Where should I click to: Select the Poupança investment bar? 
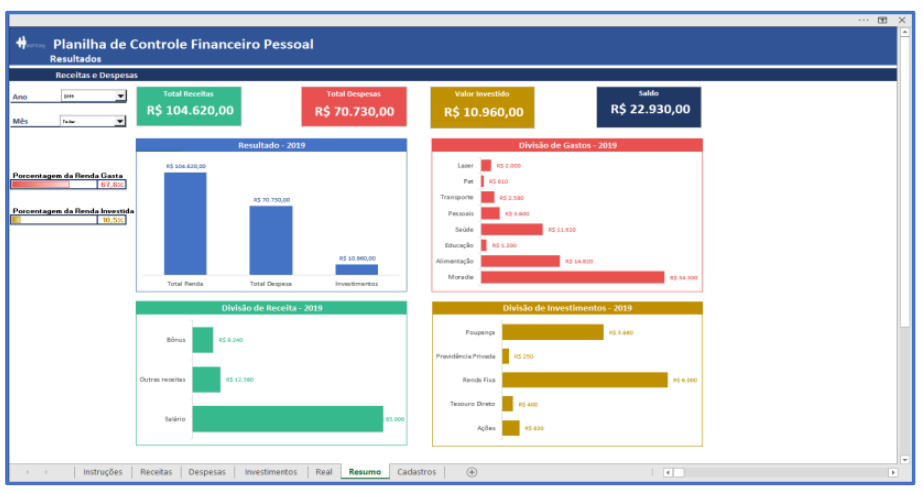tap(553, 332)
